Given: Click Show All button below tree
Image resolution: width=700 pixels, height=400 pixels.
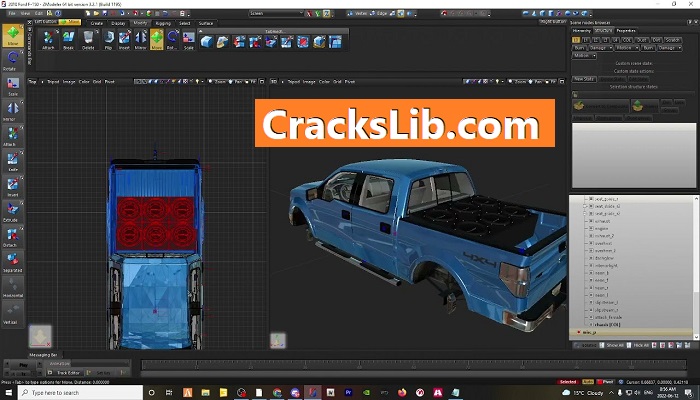Looking at the screenshot, I should [x=612, y=345].
